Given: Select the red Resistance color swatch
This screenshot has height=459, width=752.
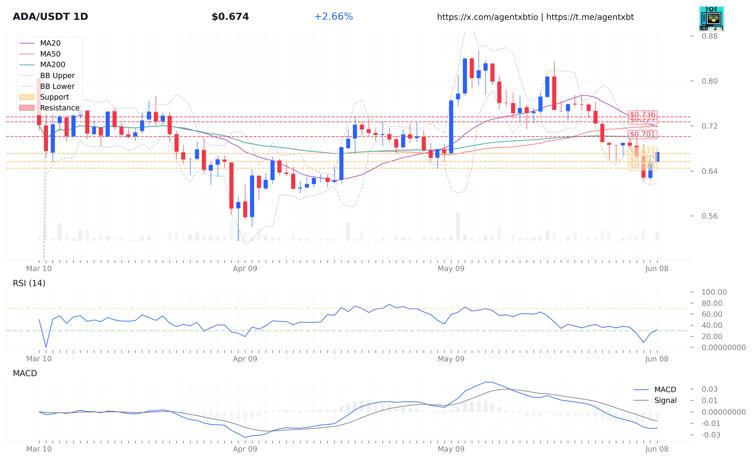Looking at the screenshot, I should pyautogui.click(x=26, y=107).
